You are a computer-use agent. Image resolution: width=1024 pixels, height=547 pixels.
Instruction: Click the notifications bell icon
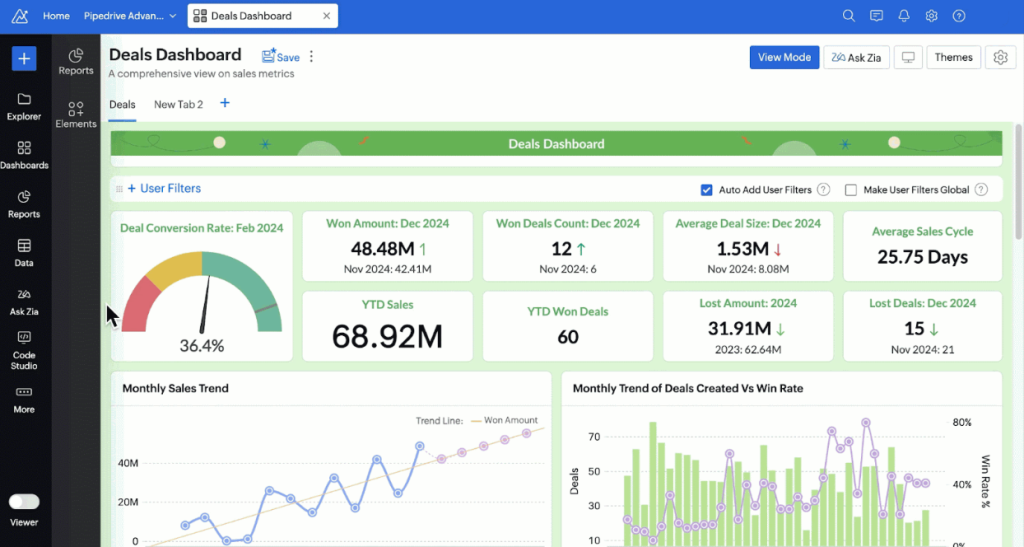[904, 16]
